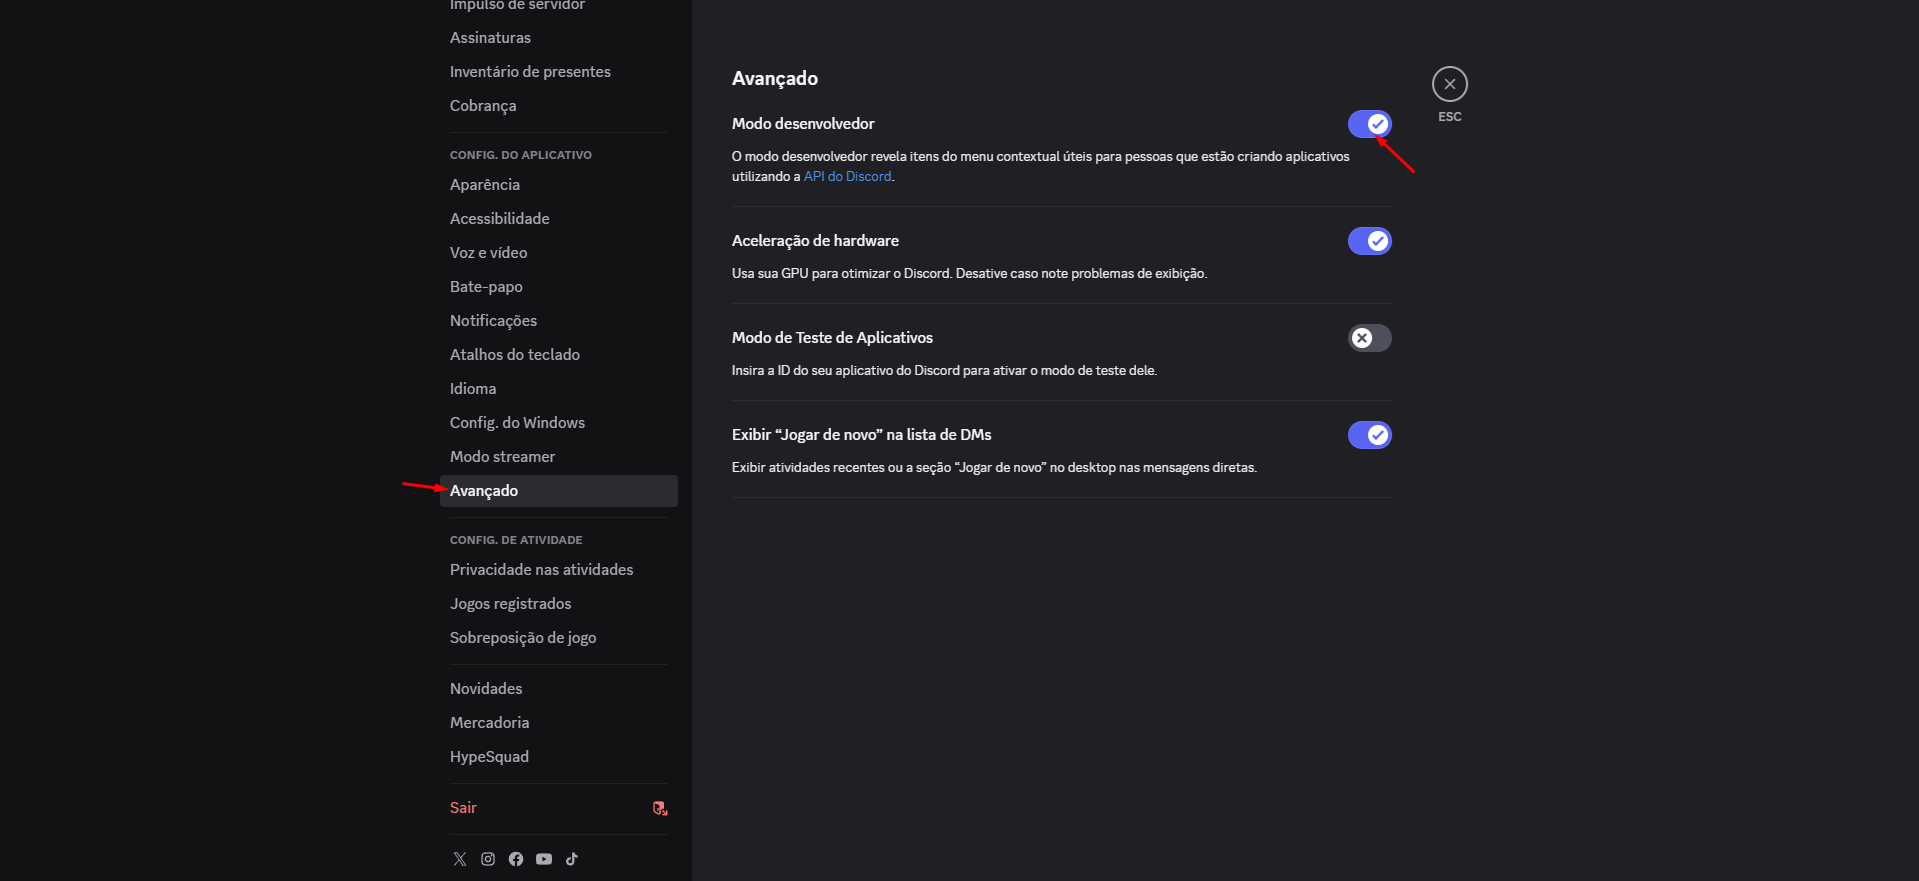Viewport: 1919px width, 881px height.
Task: Click the CONFIG. DE ATIVIDADE section header
Action: (516, 540)
